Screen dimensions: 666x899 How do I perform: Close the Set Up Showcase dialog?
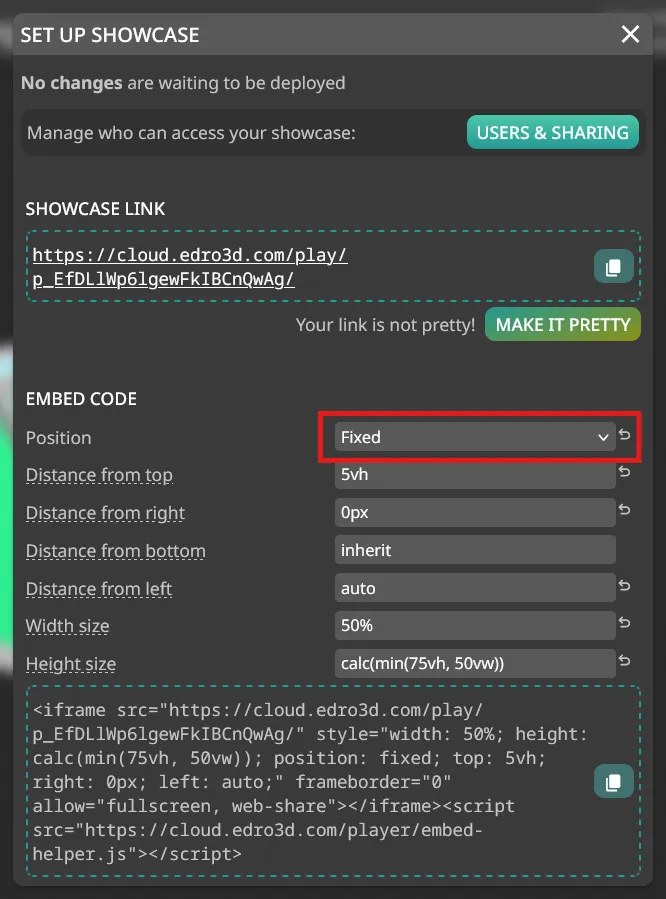[630, 34]
